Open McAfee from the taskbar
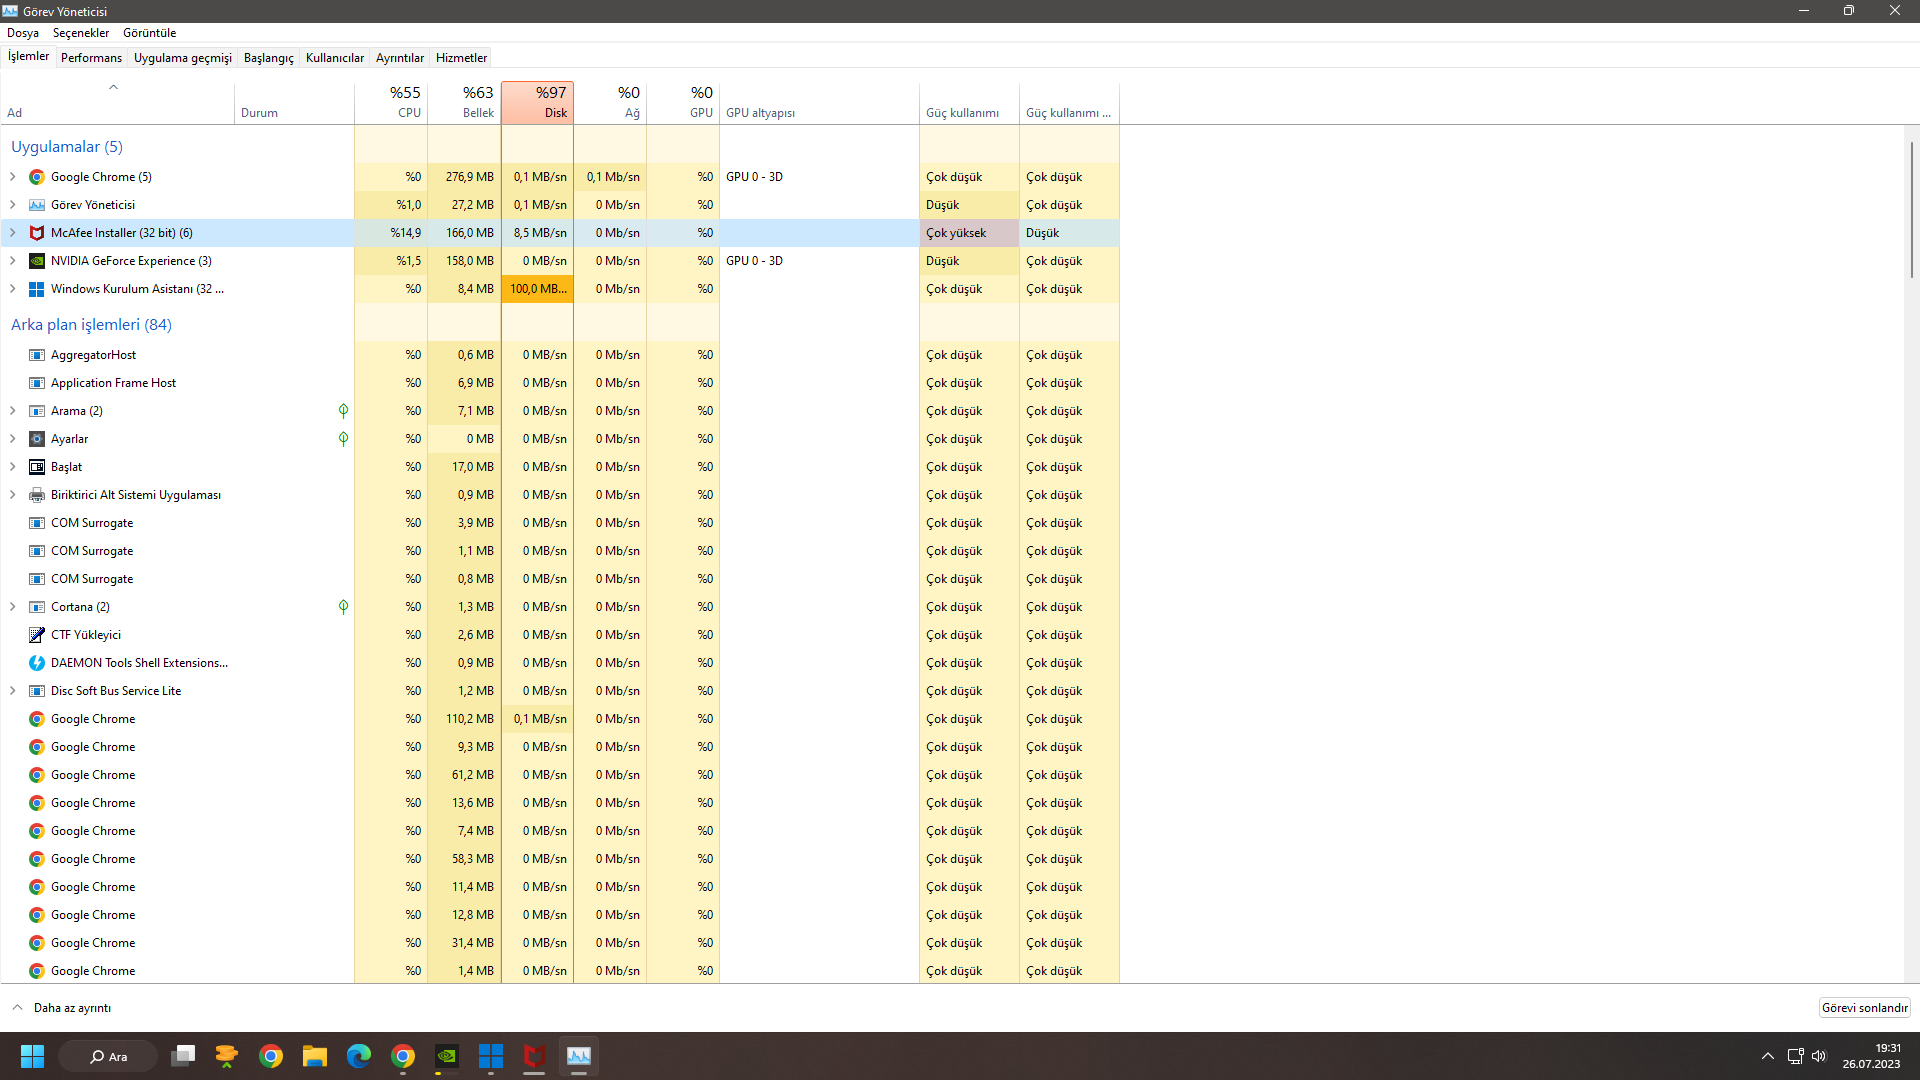Viewport: 1920px width, 1080px height. point(534,1056)
